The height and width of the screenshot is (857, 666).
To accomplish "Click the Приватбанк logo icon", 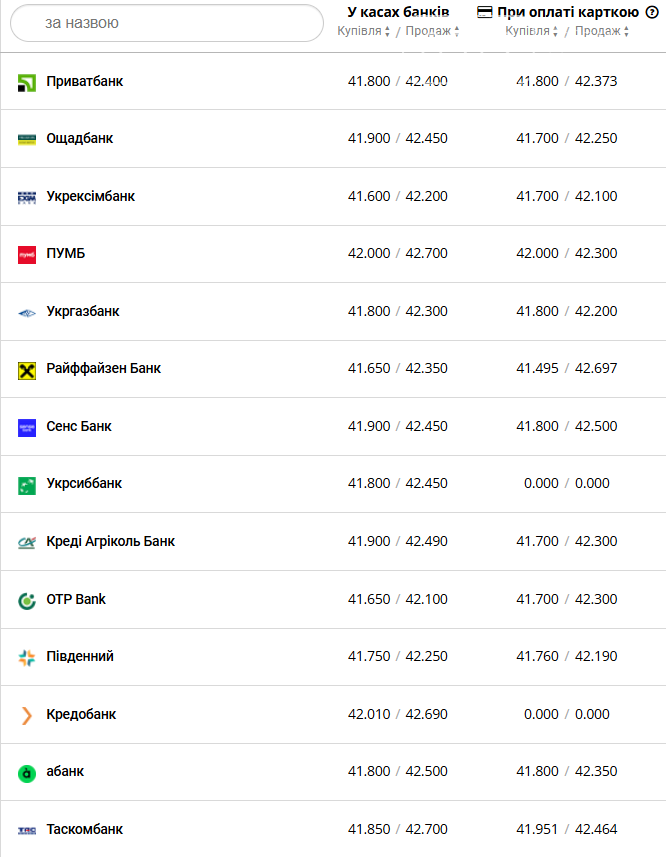I will point(27,82).
